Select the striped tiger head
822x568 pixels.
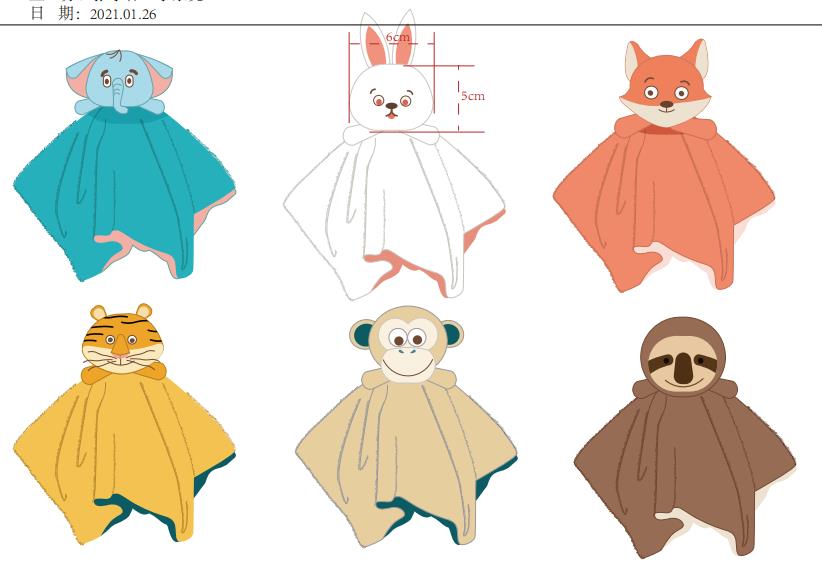click(120, 342)
